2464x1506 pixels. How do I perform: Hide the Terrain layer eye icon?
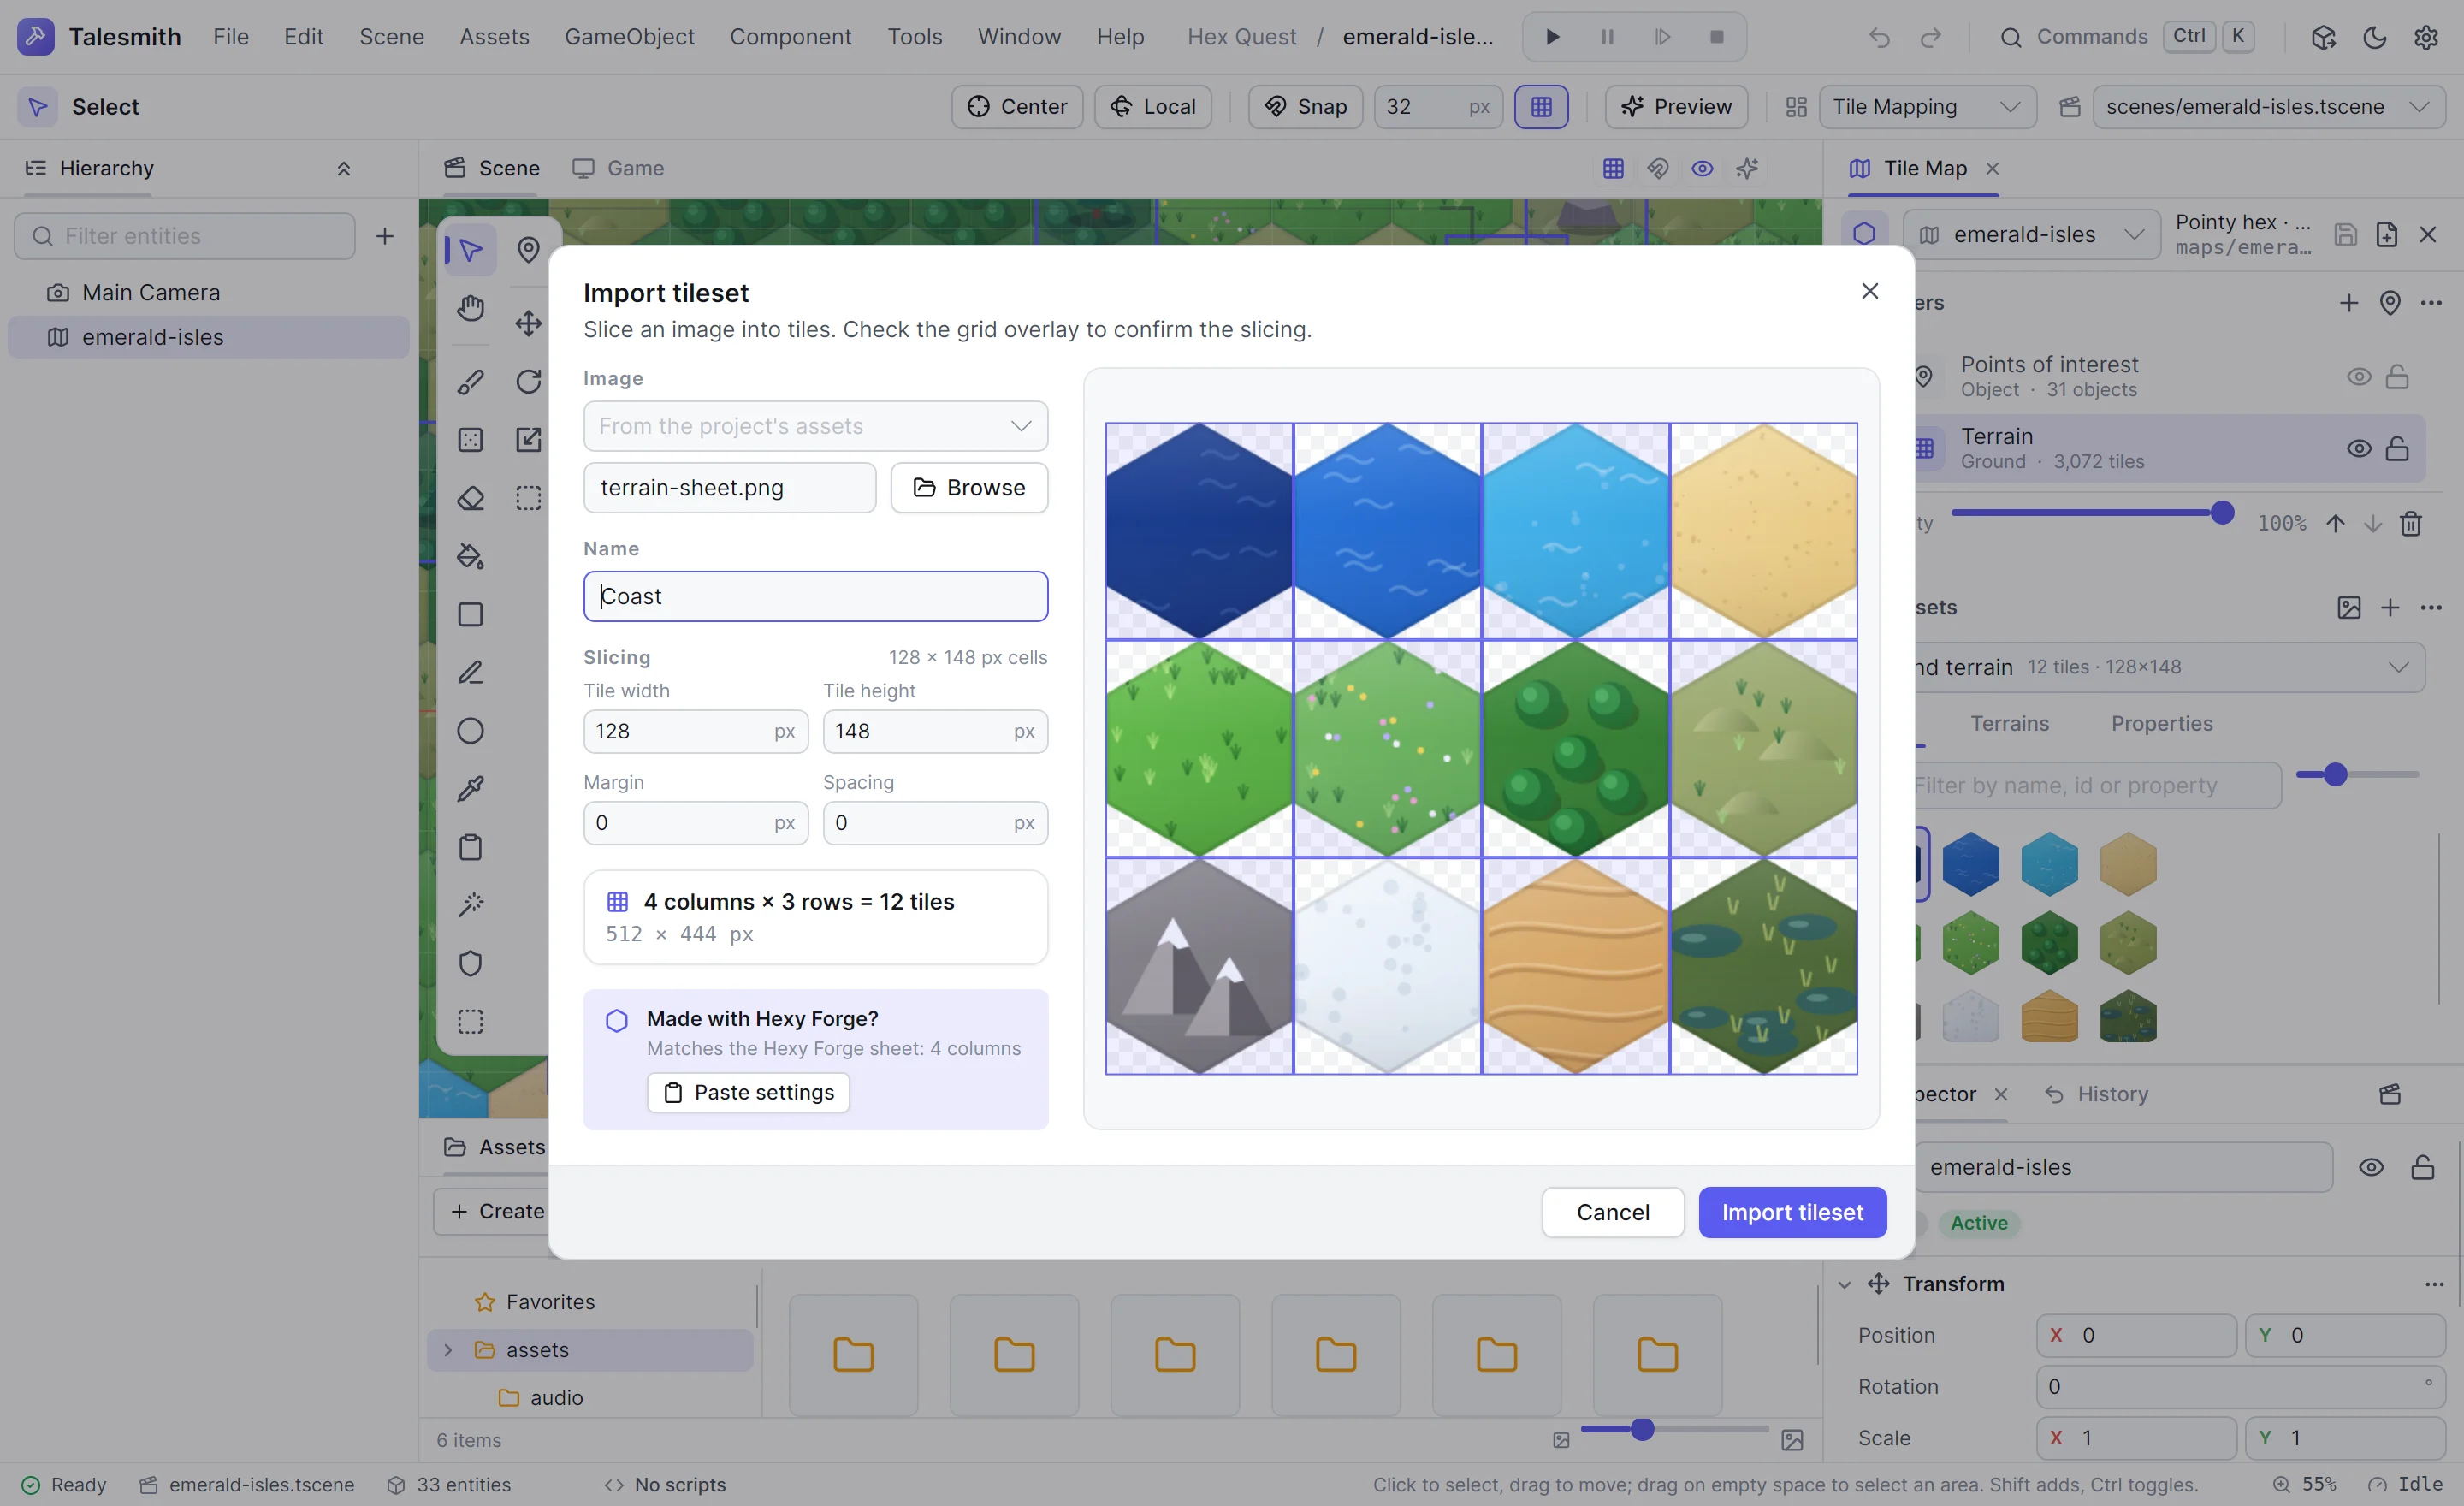(x=2358, y=448)
